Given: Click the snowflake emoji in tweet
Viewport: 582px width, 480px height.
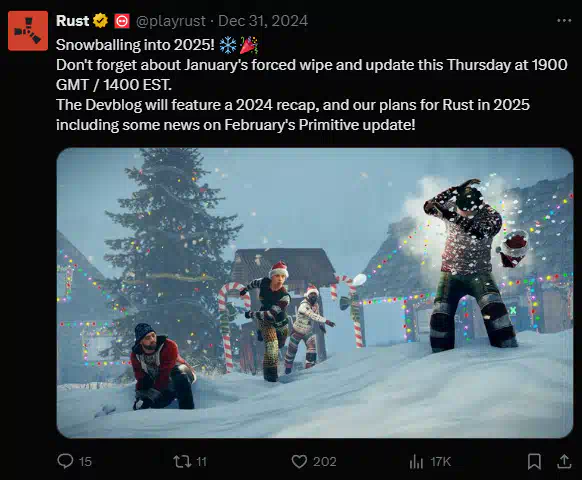Looking at the screenshot, I should tap(228, 45).
